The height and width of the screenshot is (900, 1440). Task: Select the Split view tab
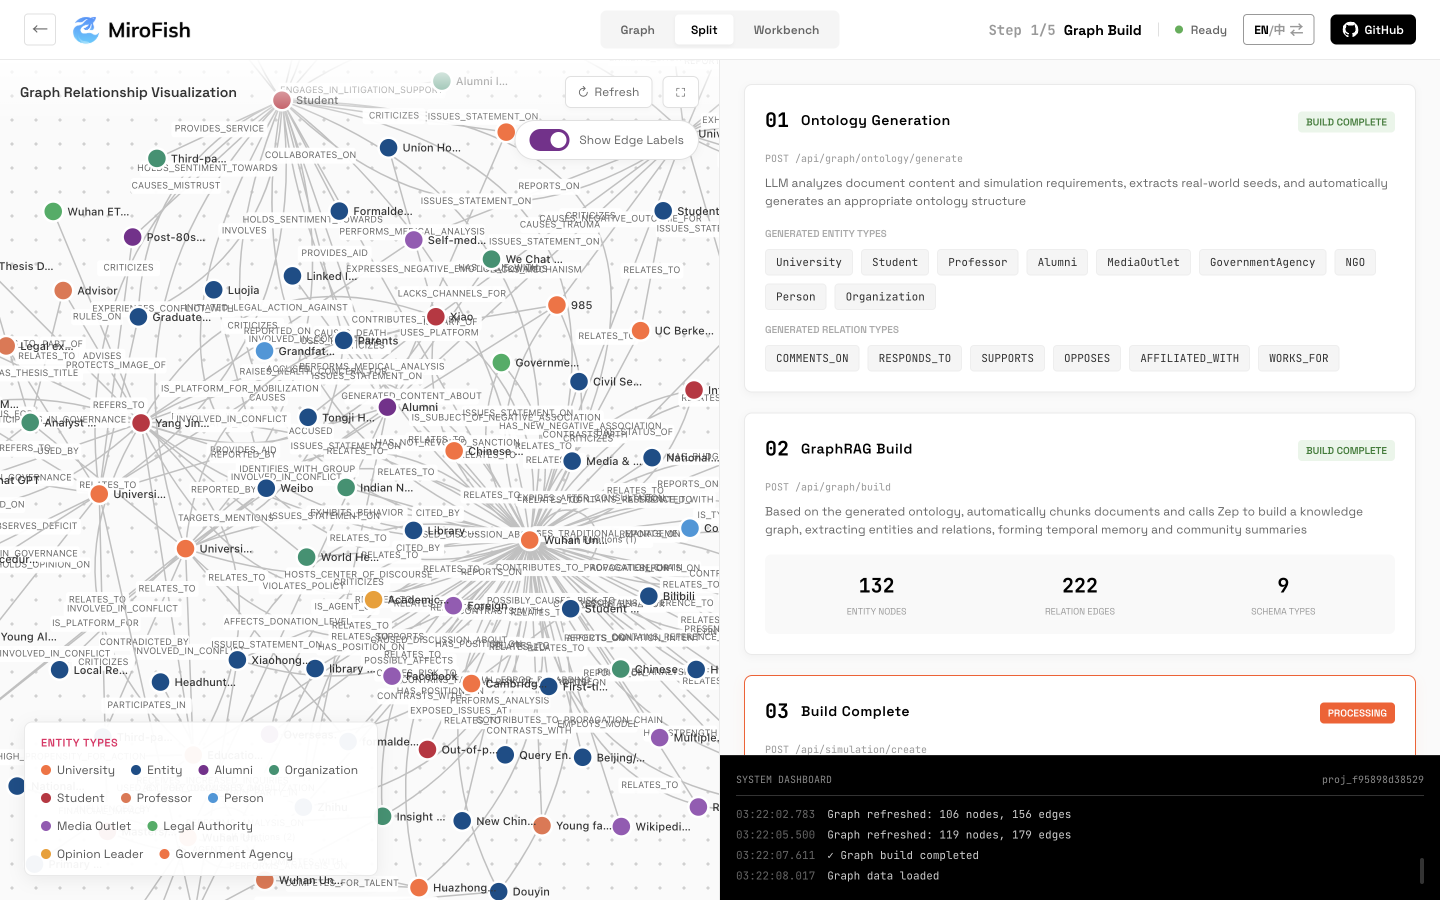(x=704, y=30)
